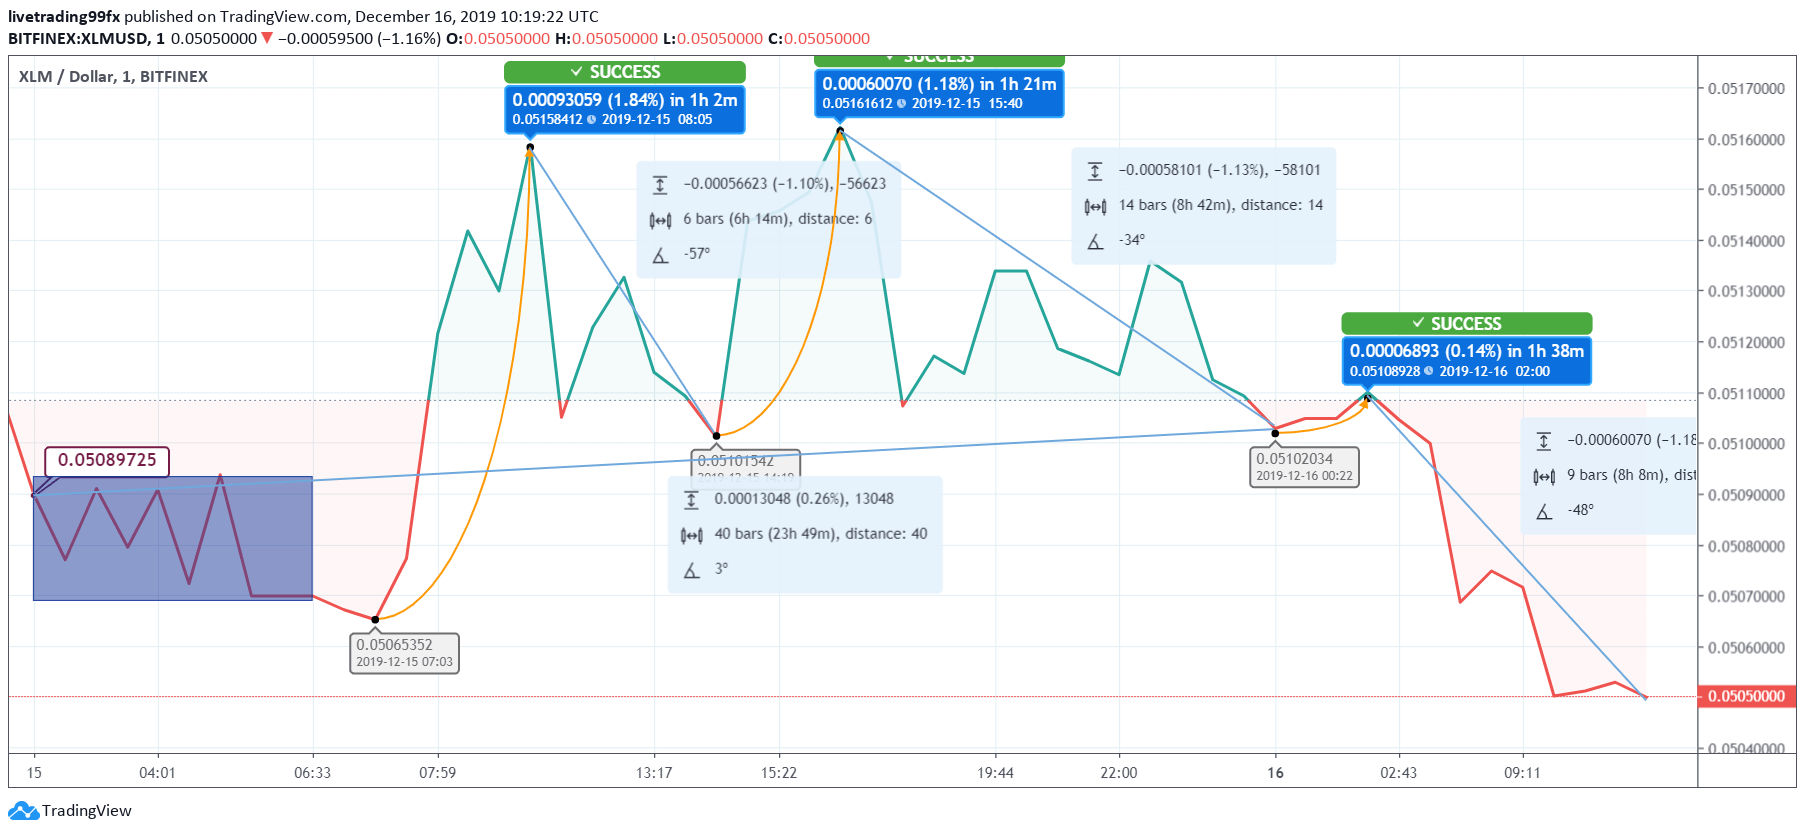The width and height of the screenshot is (1805, 834).
Task: Click the price-range icon beside 0.00013048
Action: (691, 499)
